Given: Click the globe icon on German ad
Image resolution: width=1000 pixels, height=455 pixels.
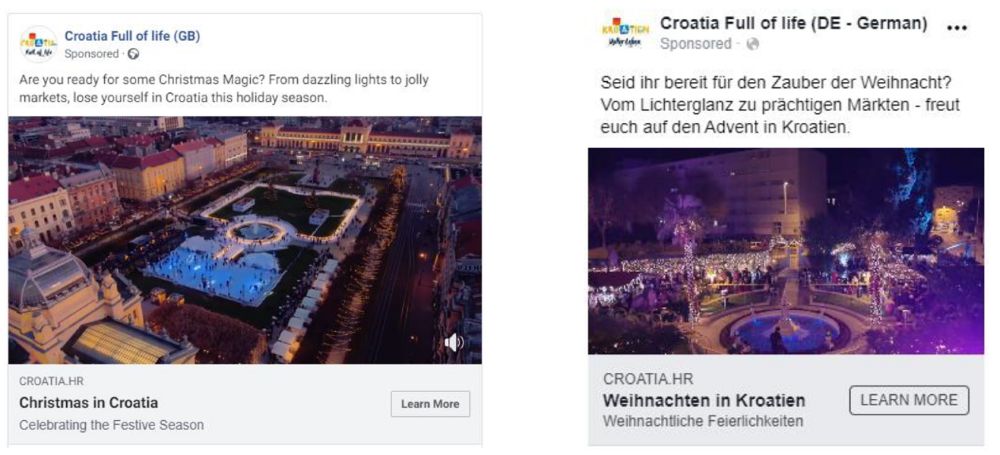Looking at the screenshot, I should click(x=753, y=44).
